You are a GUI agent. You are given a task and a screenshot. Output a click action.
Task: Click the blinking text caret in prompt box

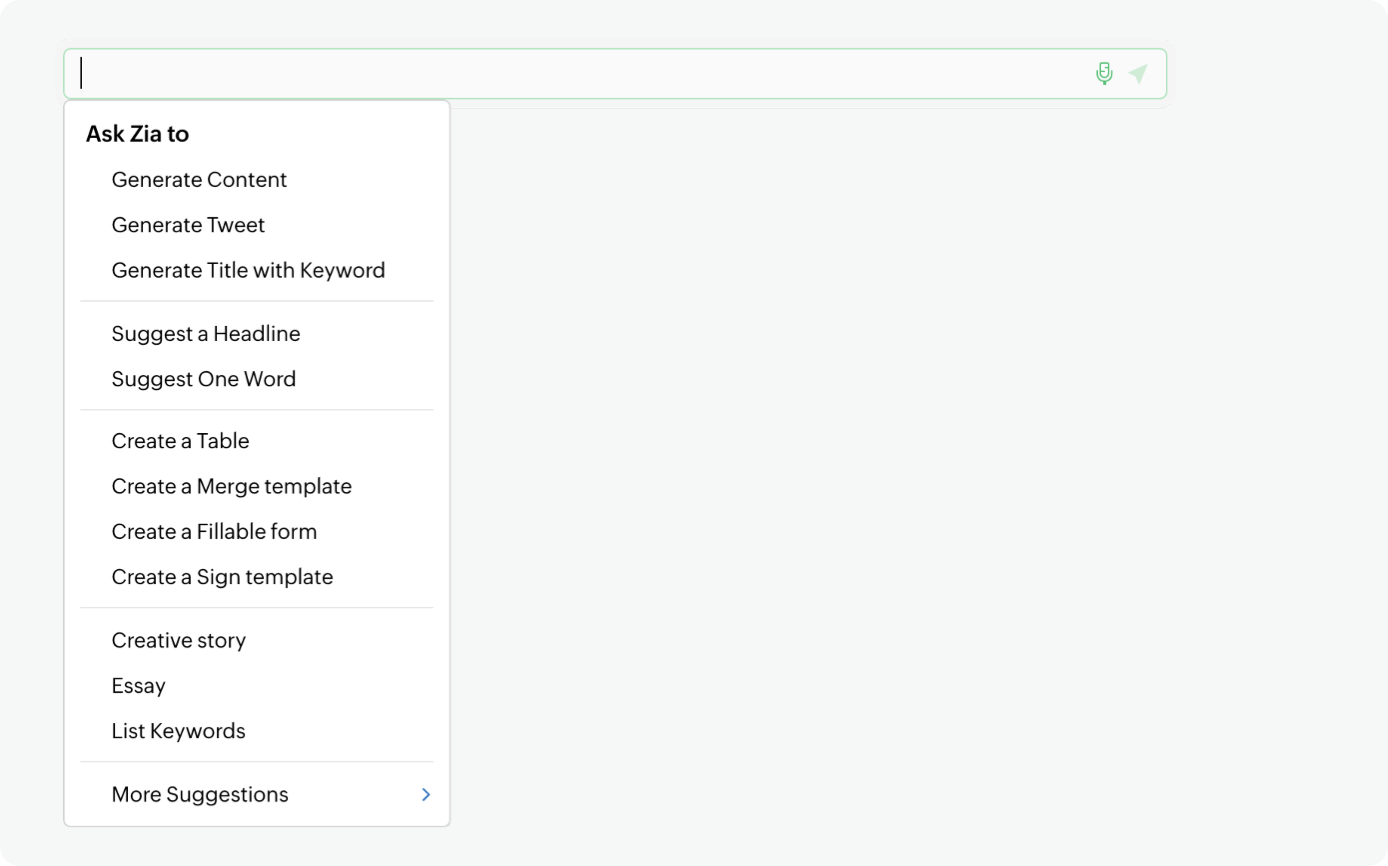tap(82, 74)
